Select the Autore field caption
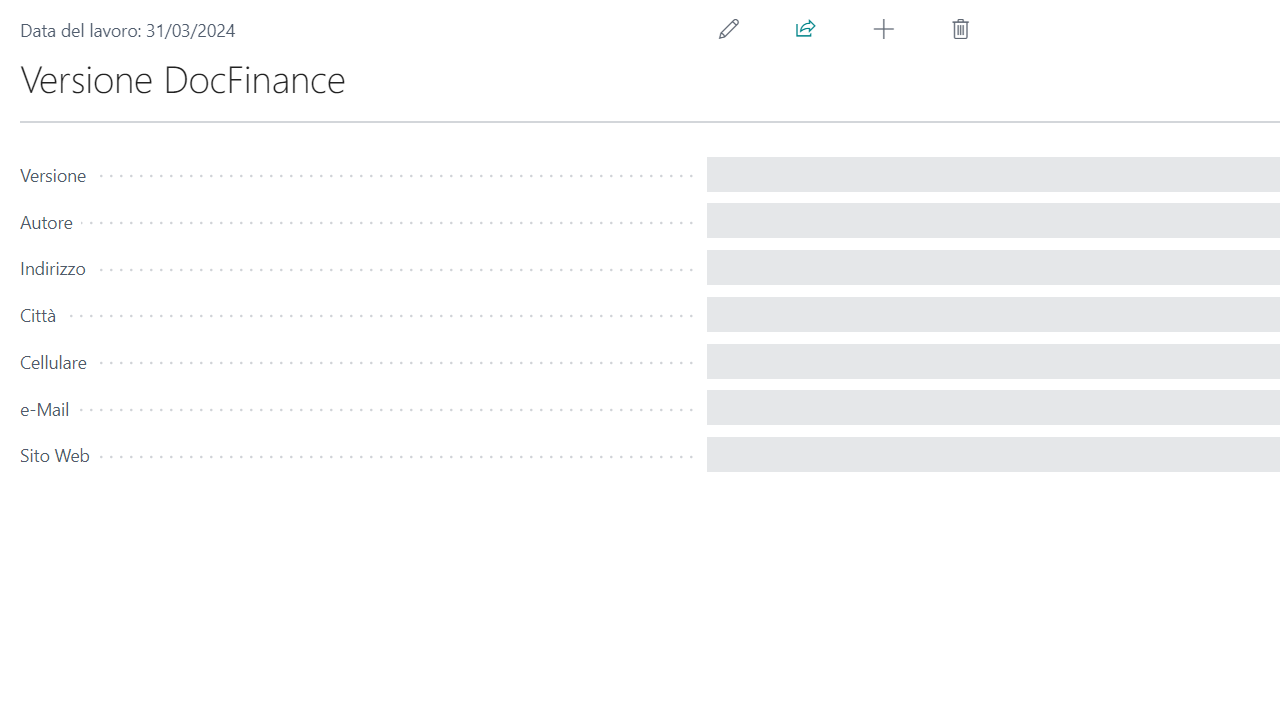1280x719 pixels. [46, 222]
